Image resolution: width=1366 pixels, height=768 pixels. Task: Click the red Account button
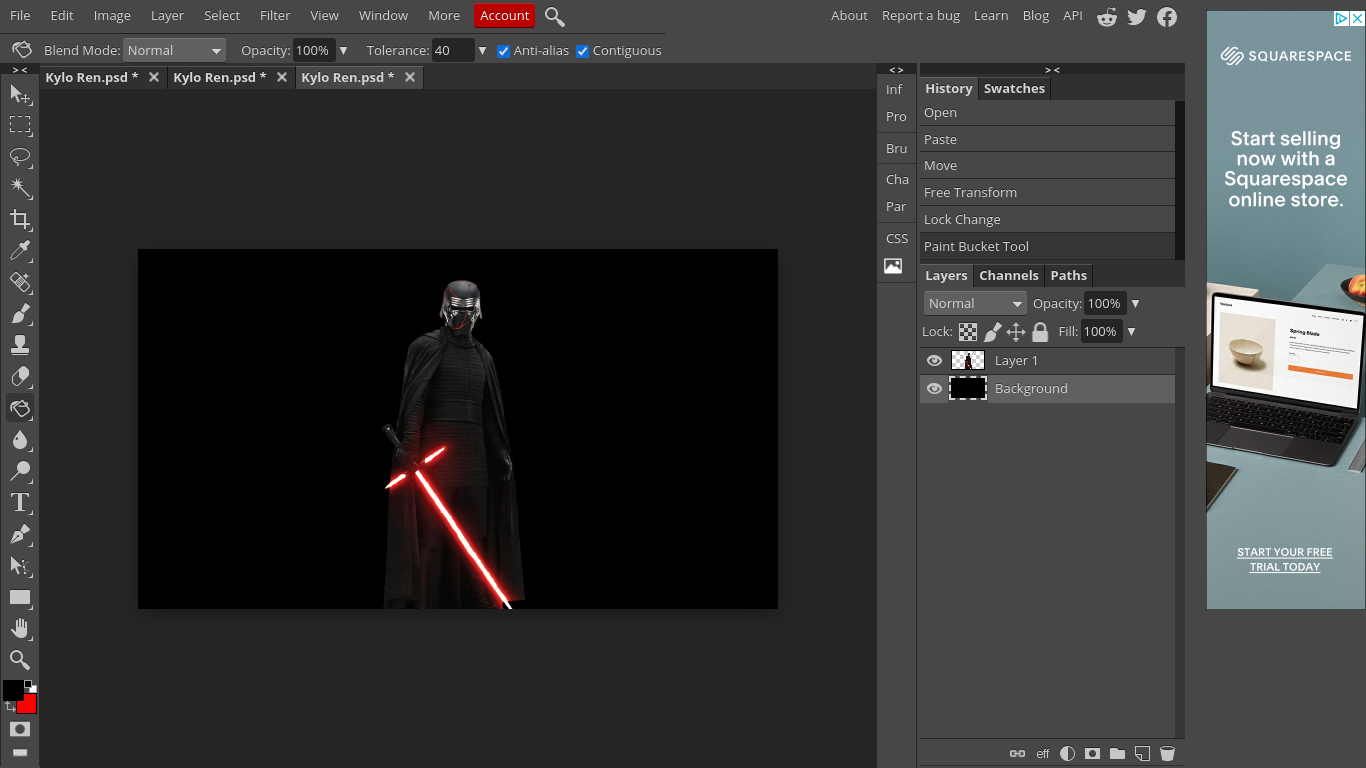tap(504, 16)
